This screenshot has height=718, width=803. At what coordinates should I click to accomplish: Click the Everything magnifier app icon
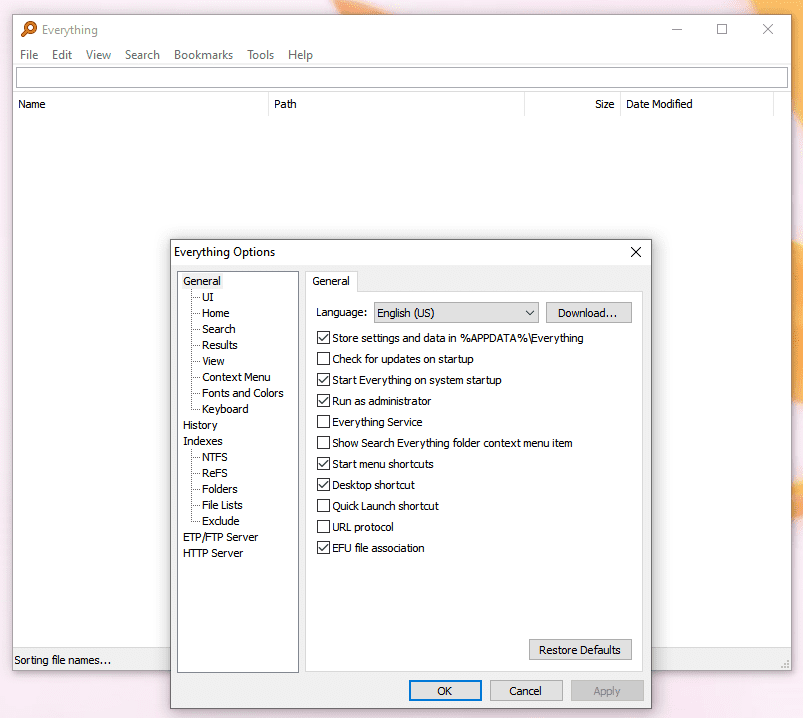pos(29,29)
